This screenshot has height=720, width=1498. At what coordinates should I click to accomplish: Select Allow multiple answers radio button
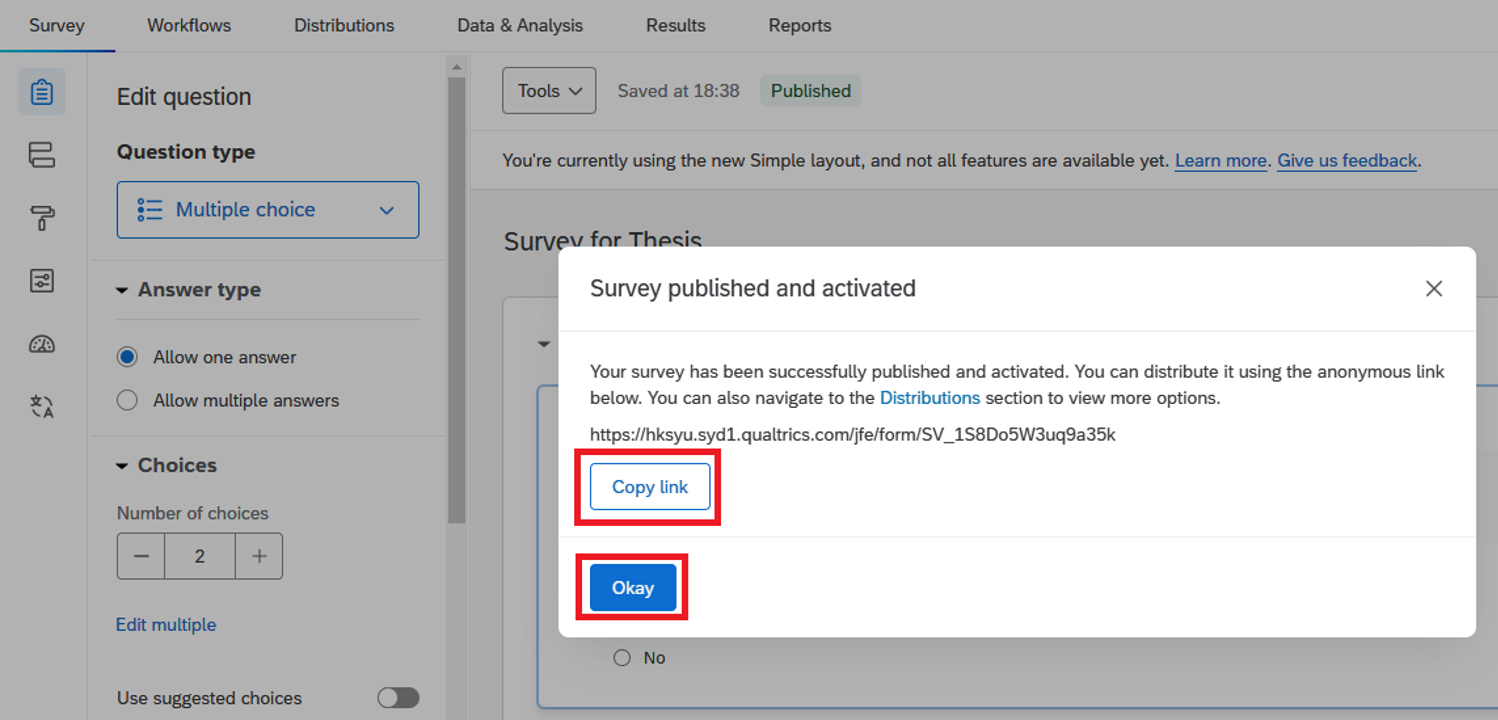[x=127, y=400]
